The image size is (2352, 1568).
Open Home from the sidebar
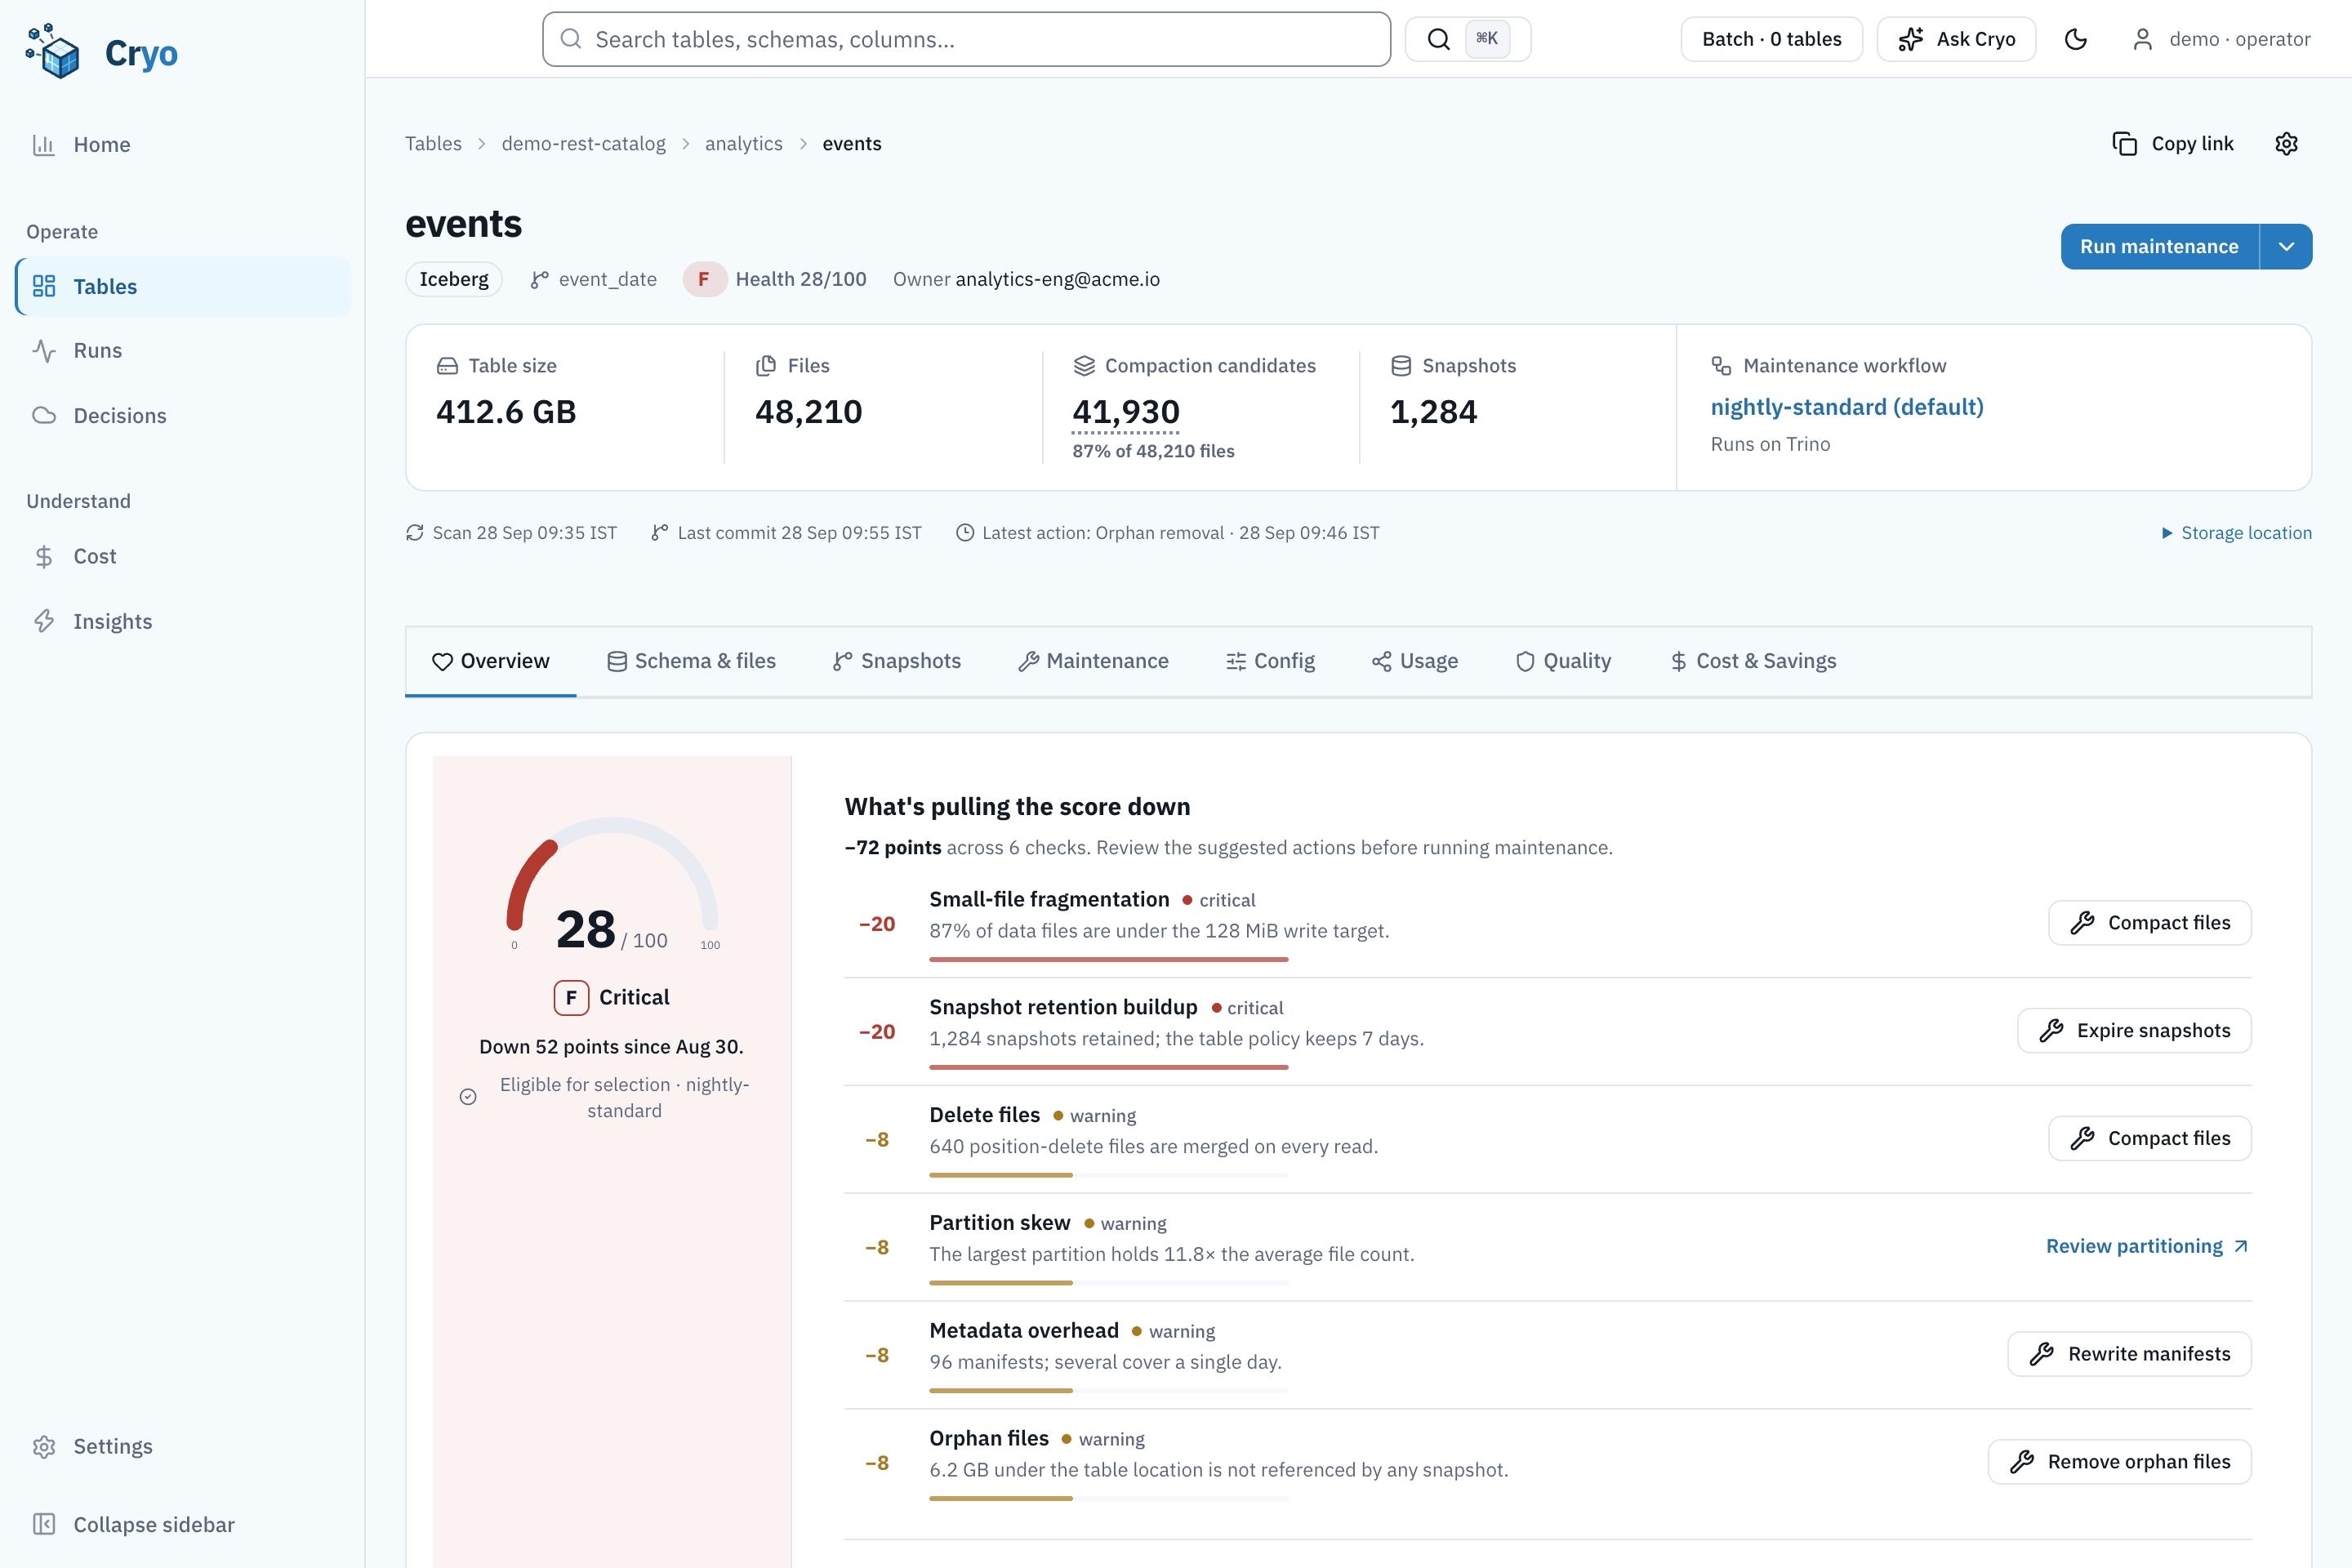click(x=183, y=144)
